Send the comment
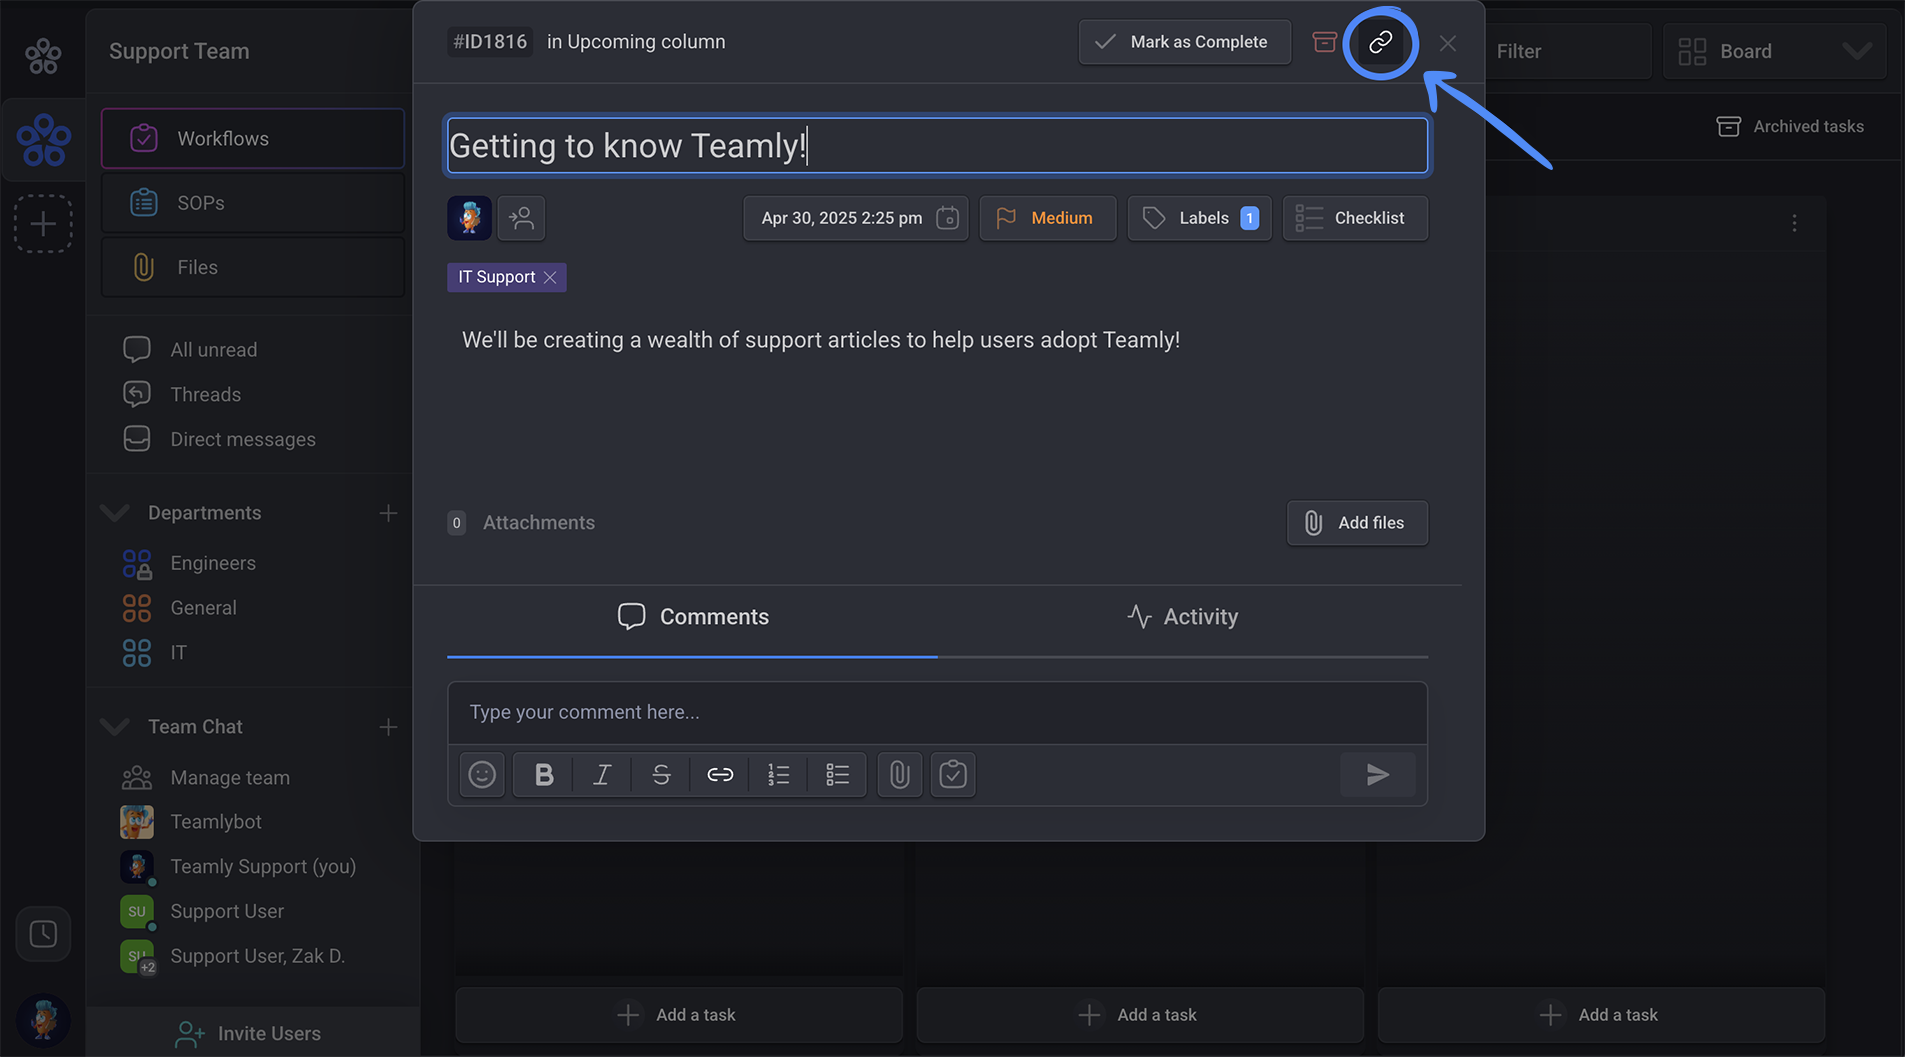Image resolution: width=1905 pixels, height=1057 pixels. pos(1377,774)
